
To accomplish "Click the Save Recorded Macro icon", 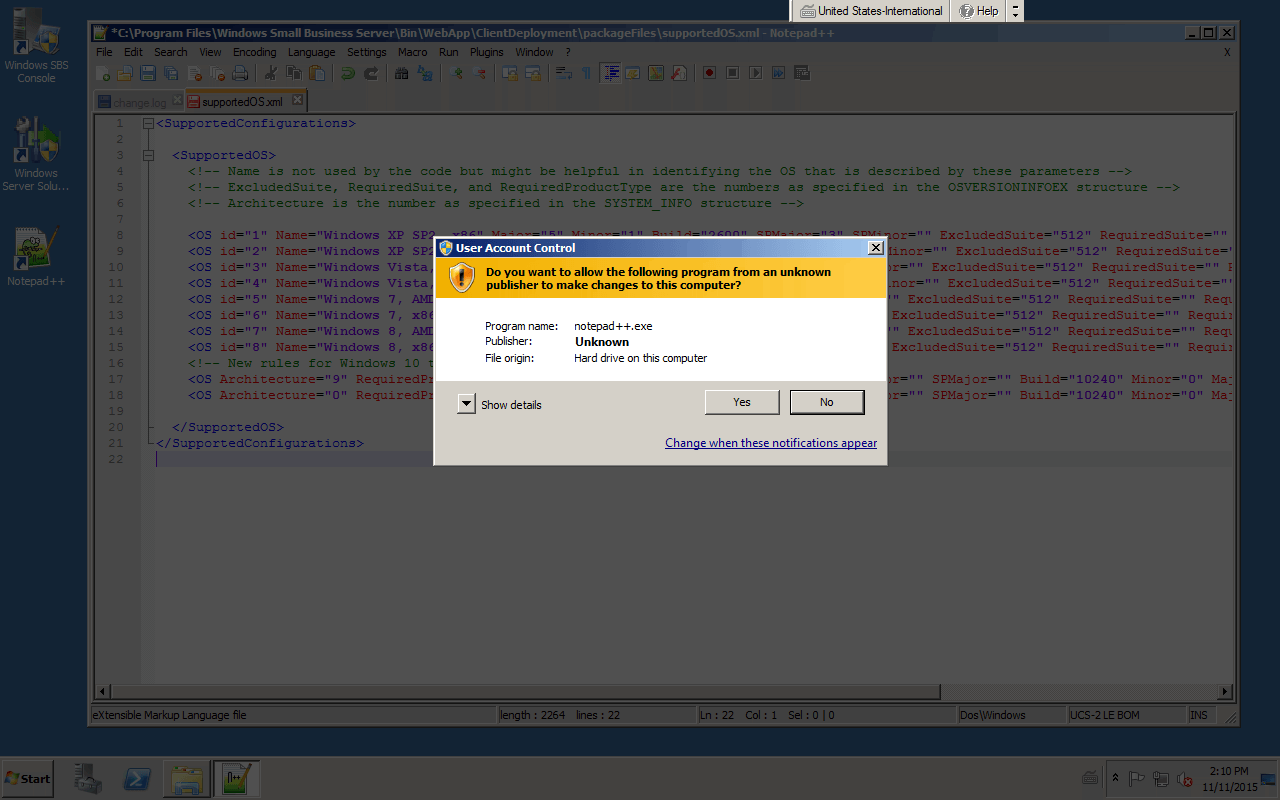I will click(x=801, y=73).
